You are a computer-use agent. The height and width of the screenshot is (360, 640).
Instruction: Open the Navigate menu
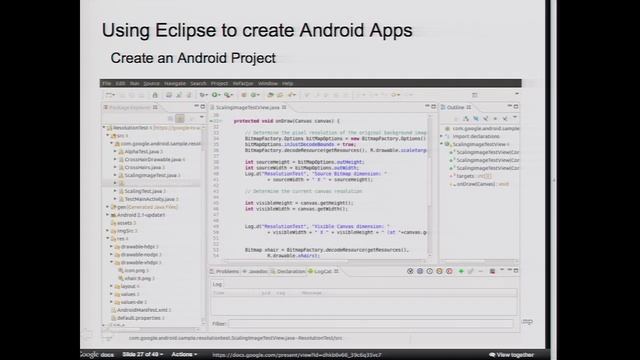point(175,83)
